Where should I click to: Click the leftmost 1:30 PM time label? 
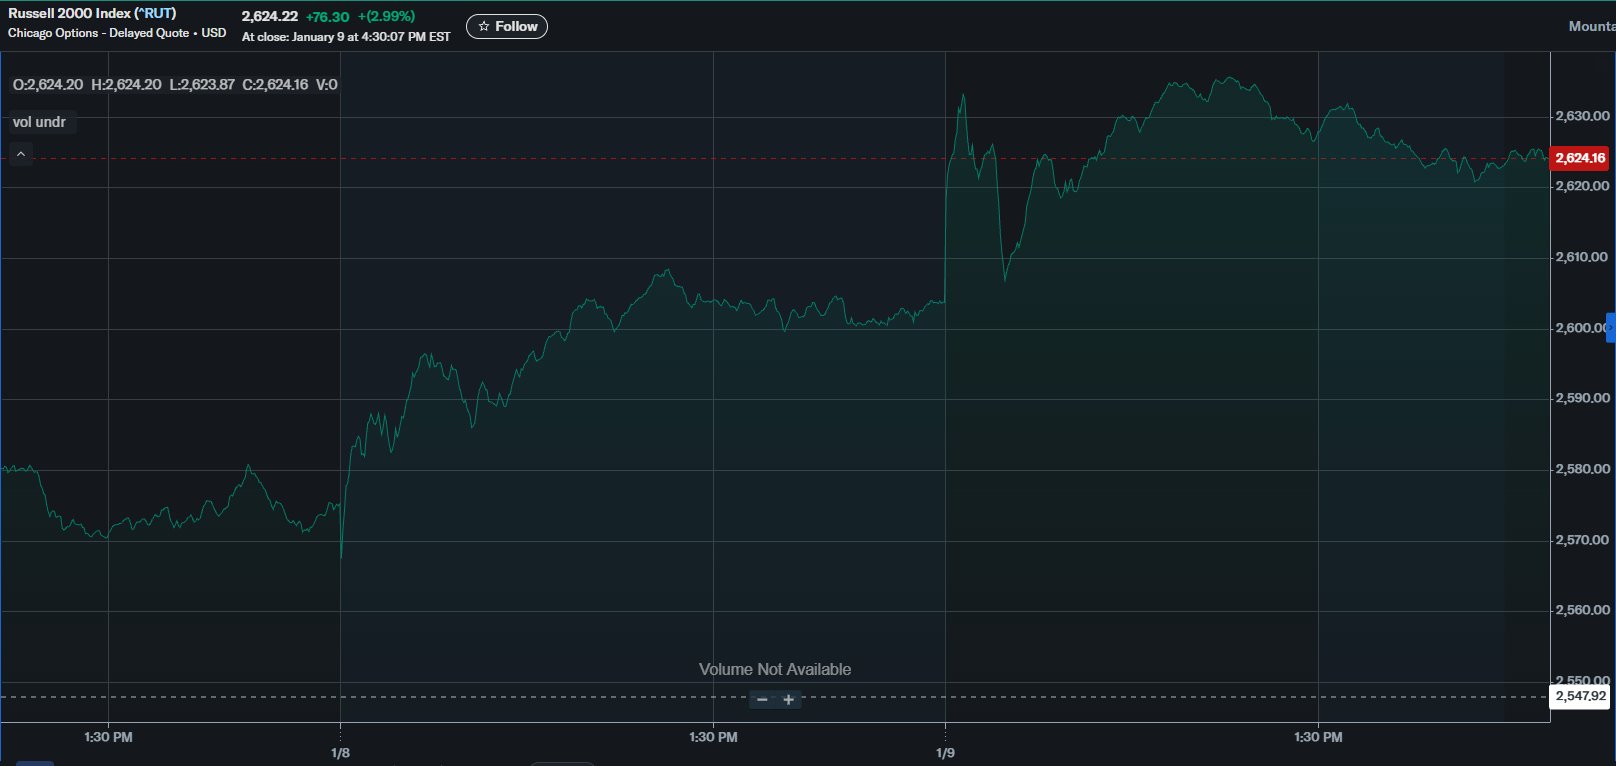point(108,737)
